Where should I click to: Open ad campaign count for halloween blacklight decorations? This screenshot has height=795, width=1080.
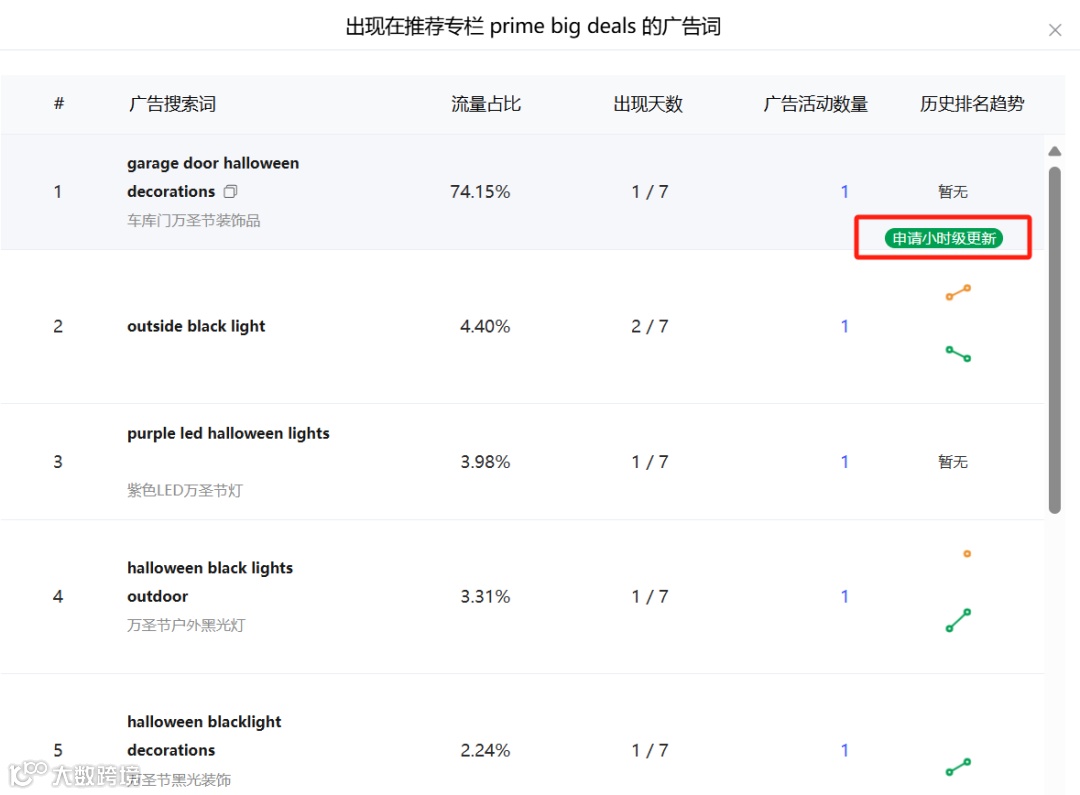844,750
